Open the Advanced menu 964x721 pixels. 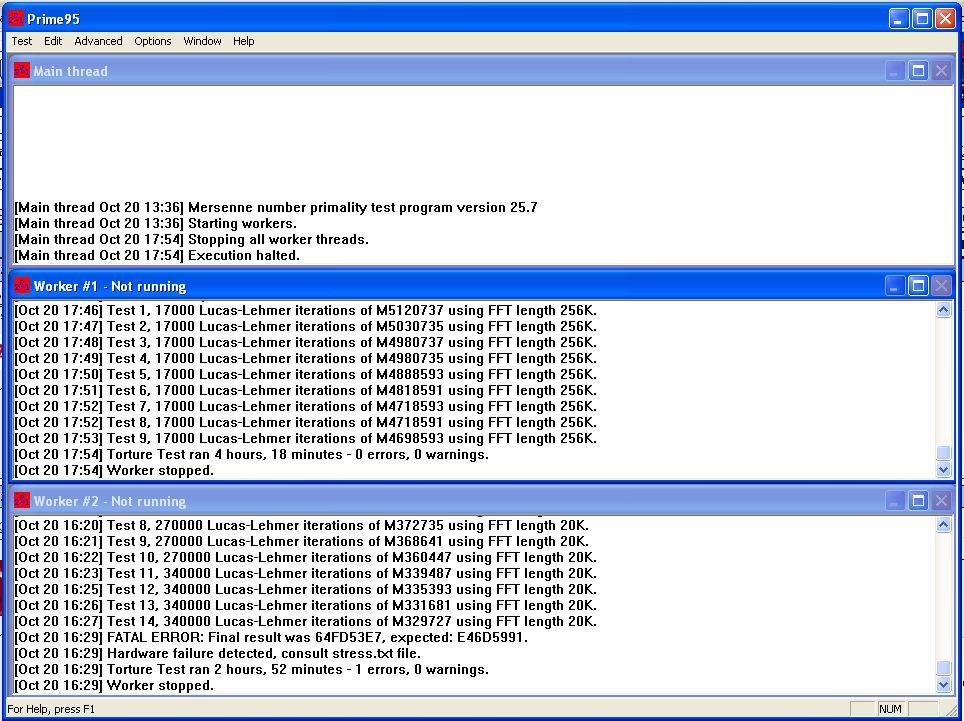coord(98,41)
